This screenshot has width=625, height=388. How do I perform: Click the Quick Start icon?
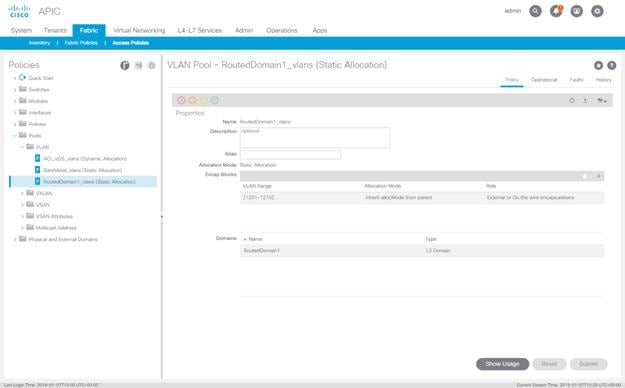click(x=22, y=77)
